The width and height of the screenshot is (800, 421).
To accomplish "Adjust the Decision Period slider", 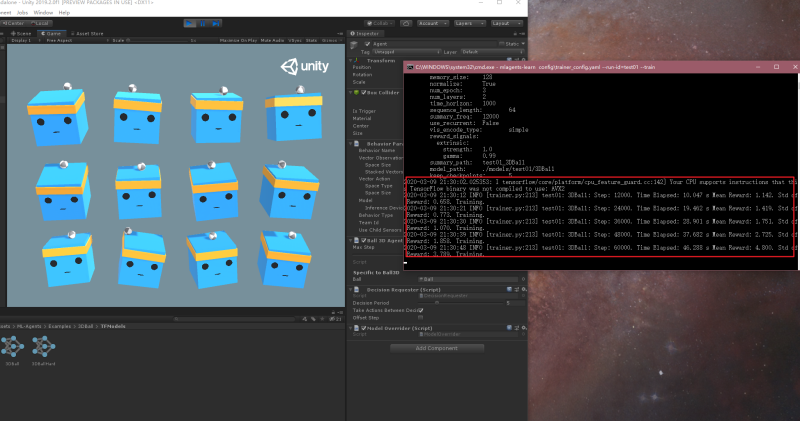I will pos(462,303).
